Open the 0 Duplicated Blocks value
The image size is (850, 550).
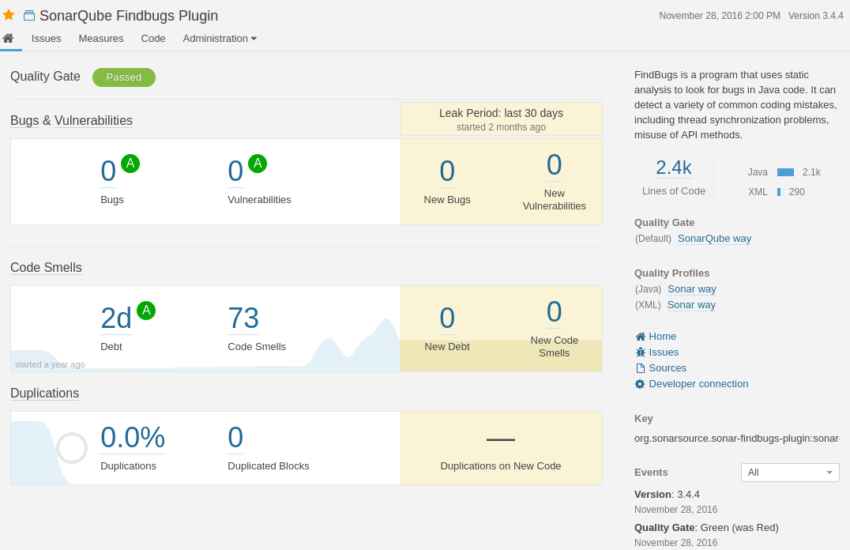pos(235,437)
